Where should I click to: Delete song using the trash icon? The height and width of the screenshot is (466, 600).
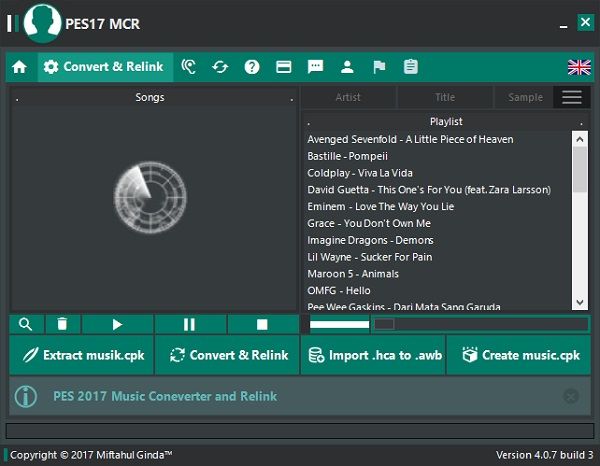62,324
